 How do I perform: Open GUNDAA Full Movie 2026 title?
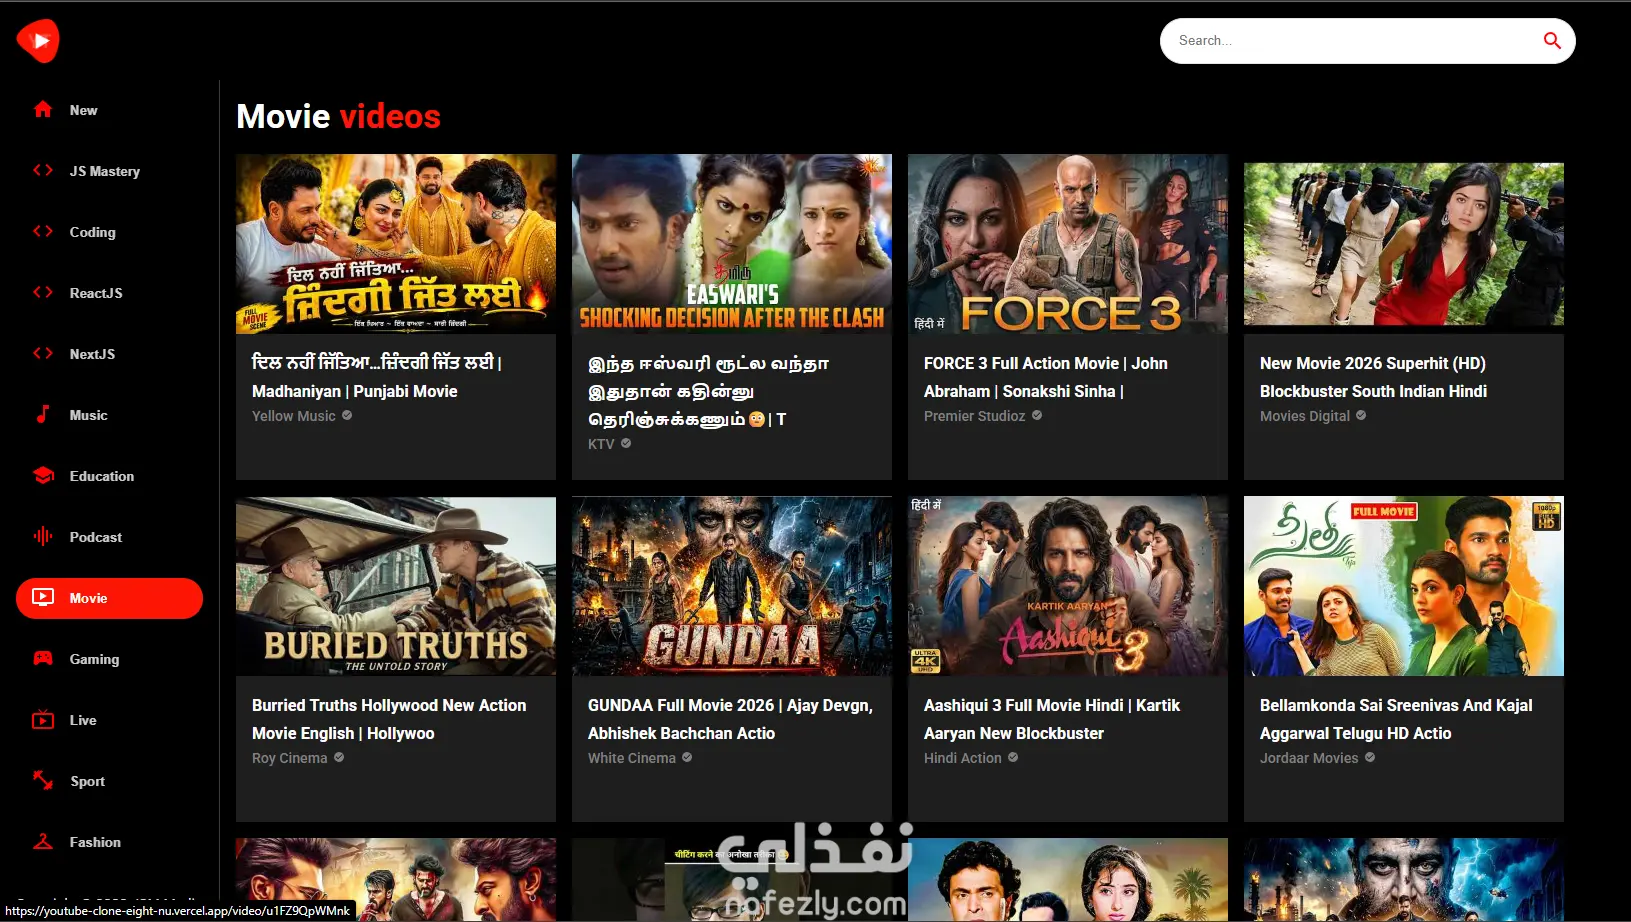point(730,719)
